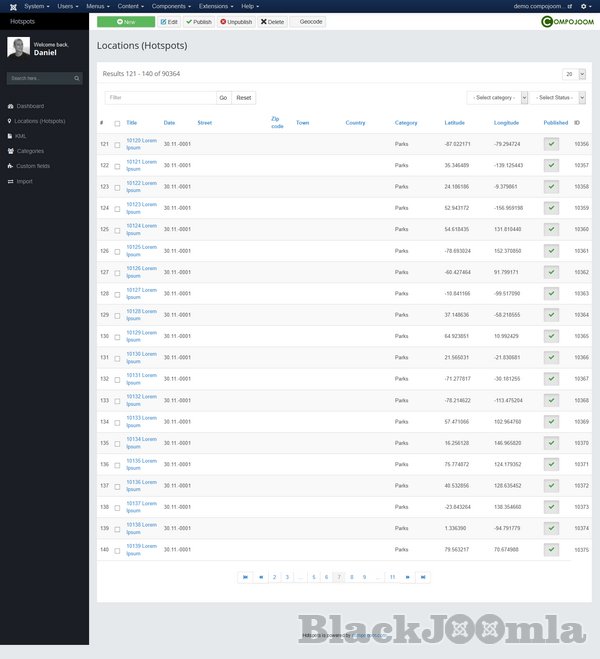Click the green published checkmark for row 121
600x659 pixels.
coord(551,144)
